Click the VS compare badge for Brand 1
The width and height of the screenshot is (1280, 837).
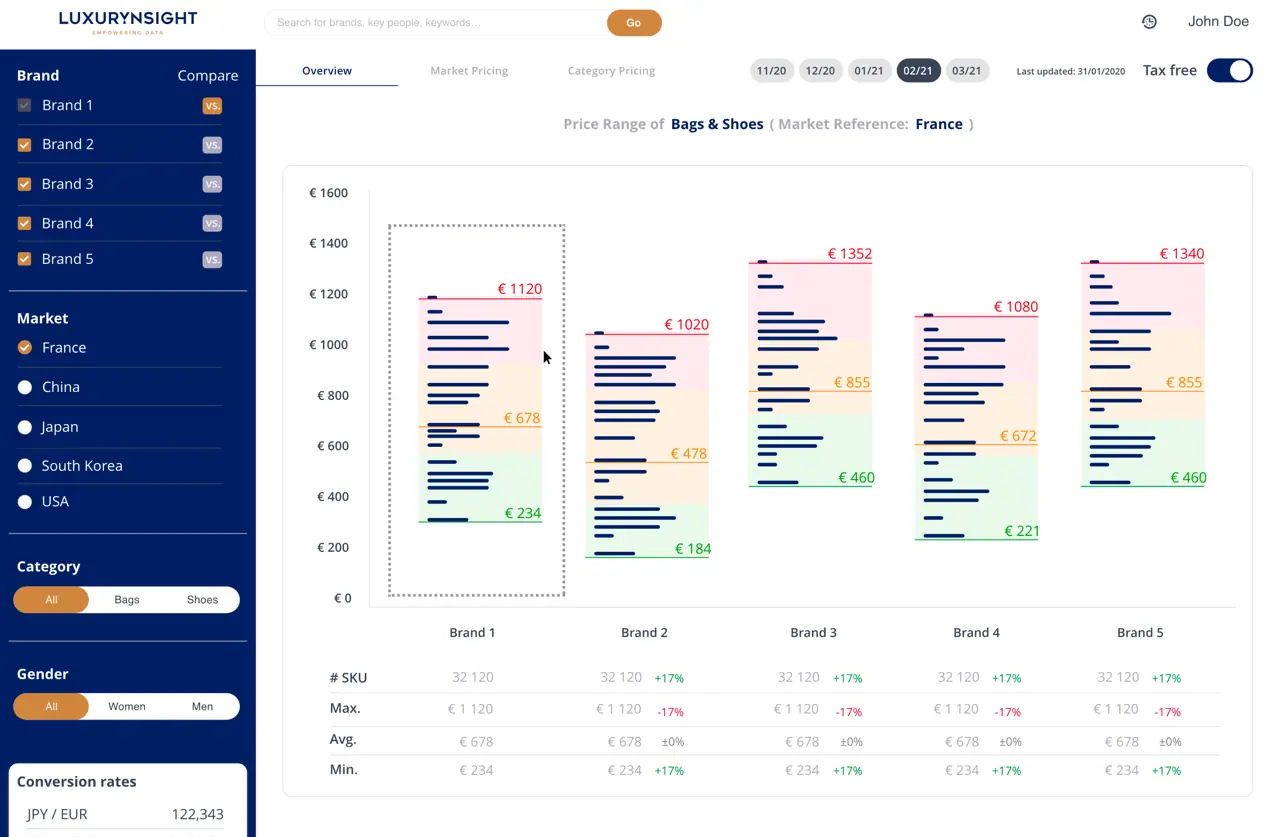tap(212, 106)
